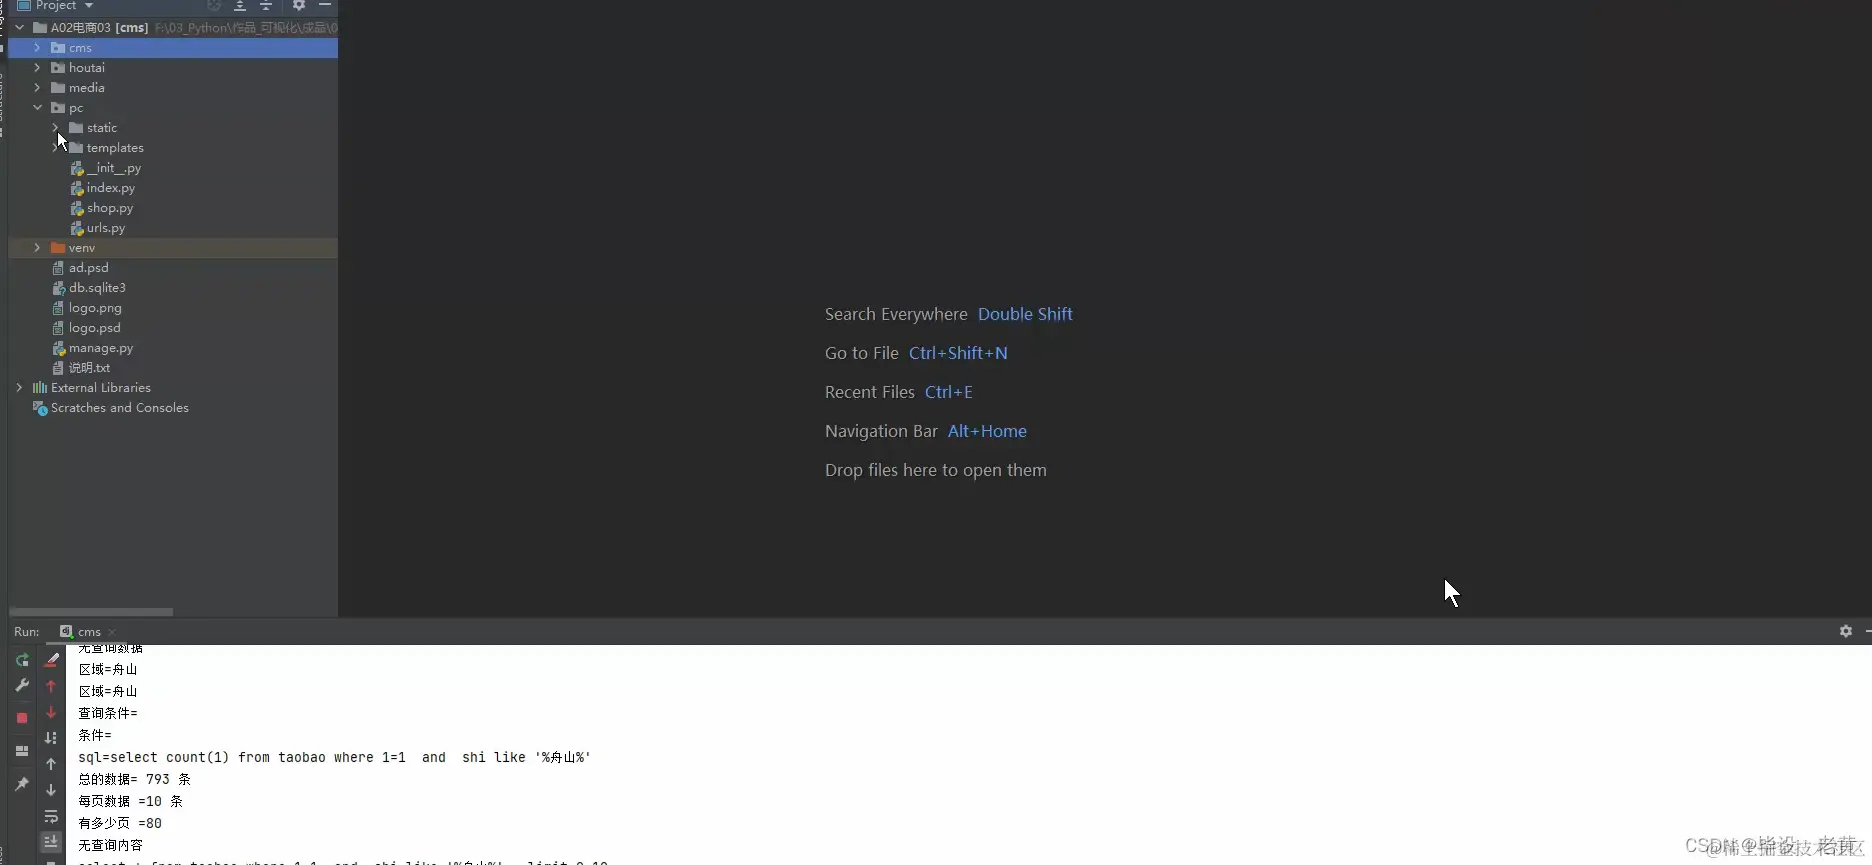This screenshot has height=865, width=1872.
Task: Toggle scroll to end of console
Action: [x=51, y=842]
